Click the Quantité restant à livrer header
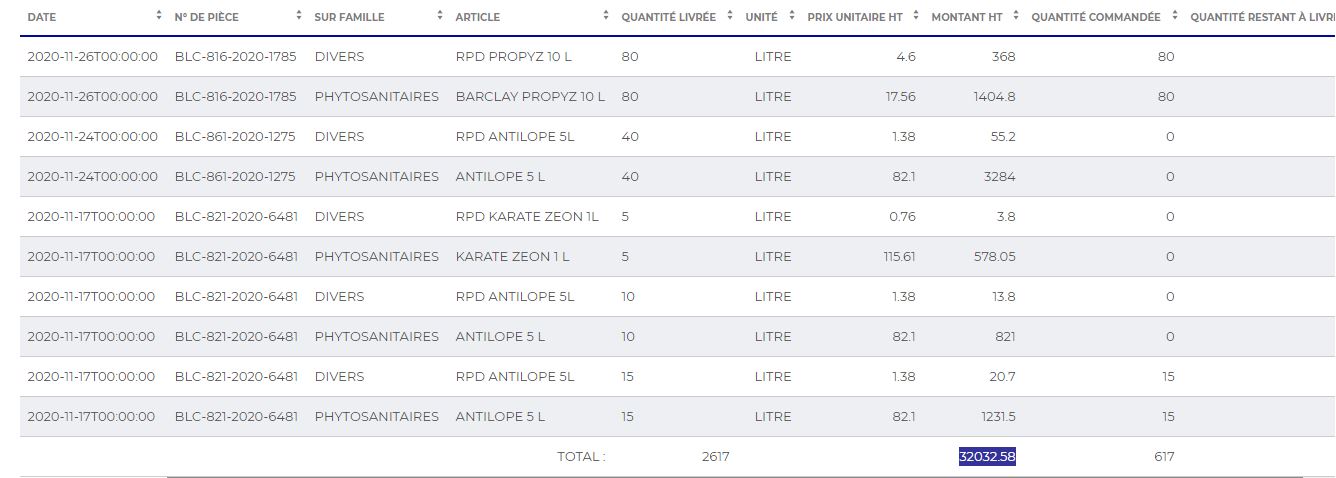1336x478 pixels. 1262,17
